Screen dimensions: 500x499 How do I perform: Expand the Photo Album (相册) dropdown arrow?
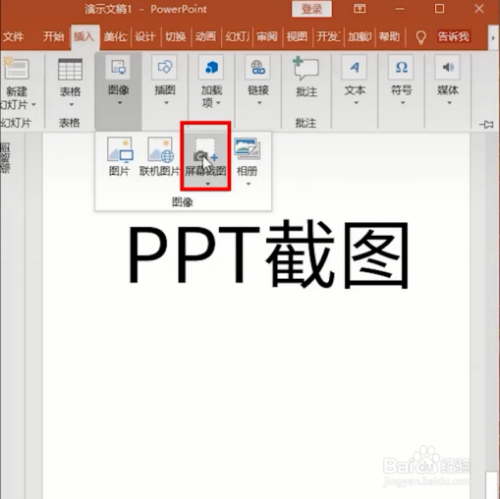(248, 184)
